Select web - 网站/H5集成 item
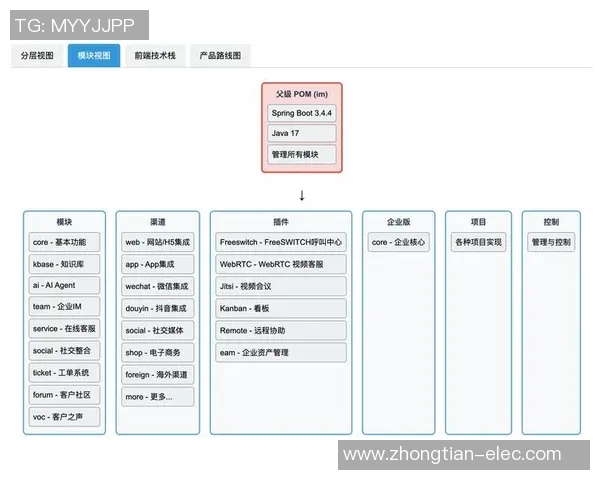 point(158,242)
